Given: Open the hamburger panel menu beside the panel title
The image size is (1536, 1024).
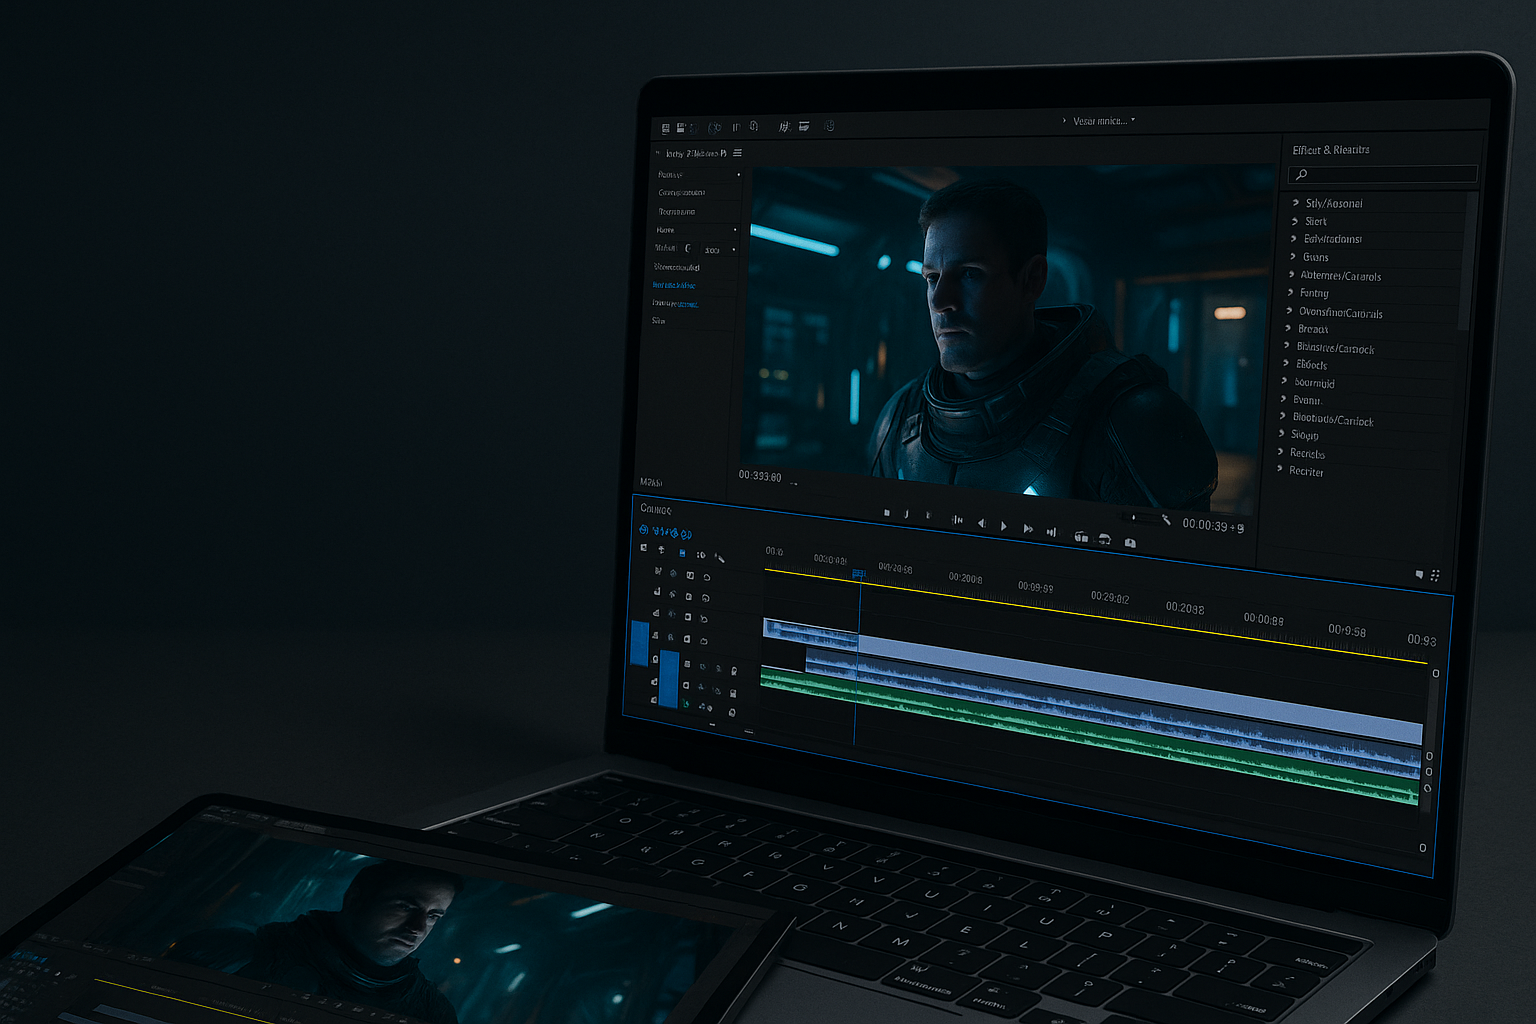Looking at the screenshot, I should (737, 153).
